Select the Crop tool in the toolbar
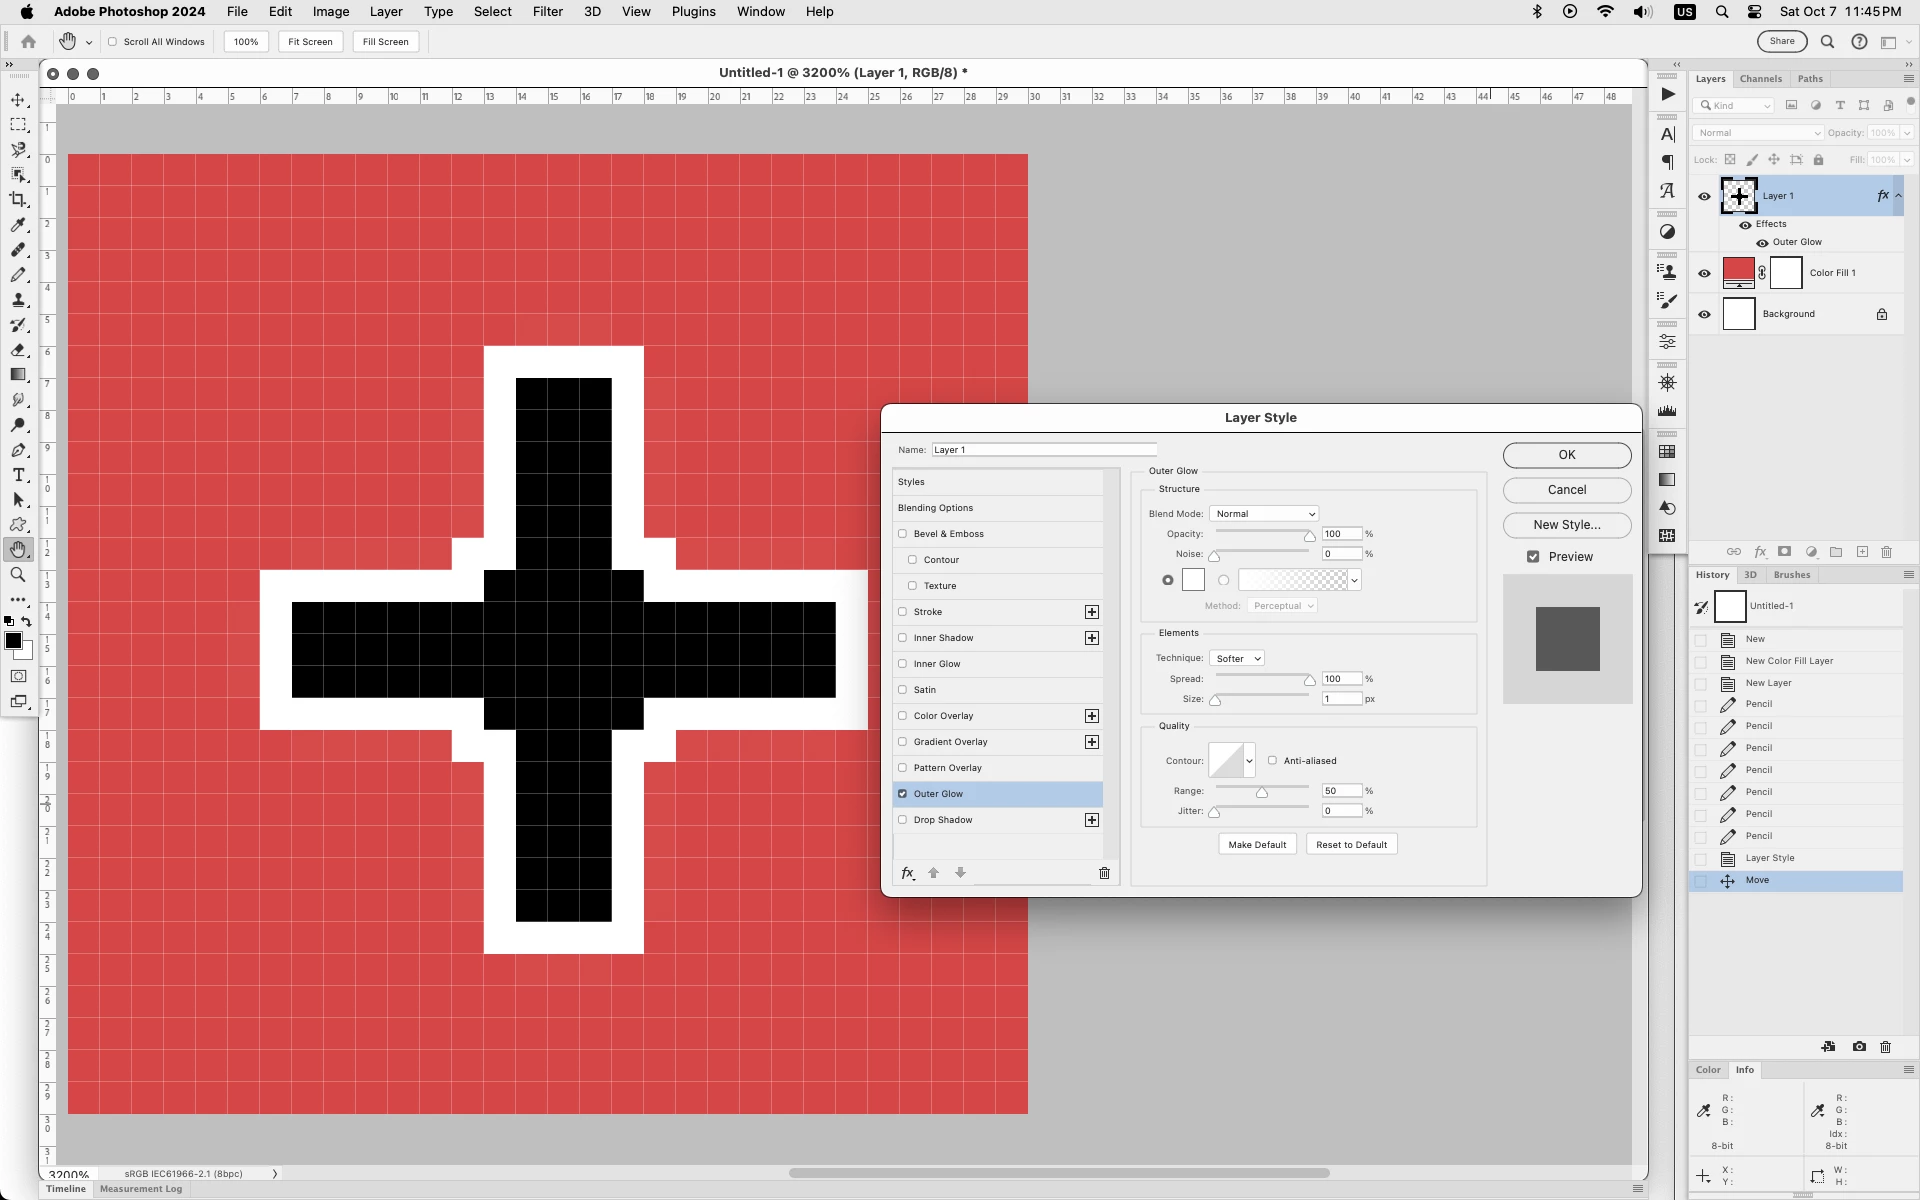The height and width of the screenshot is (1200, 1920). click(x=18, y=199)
